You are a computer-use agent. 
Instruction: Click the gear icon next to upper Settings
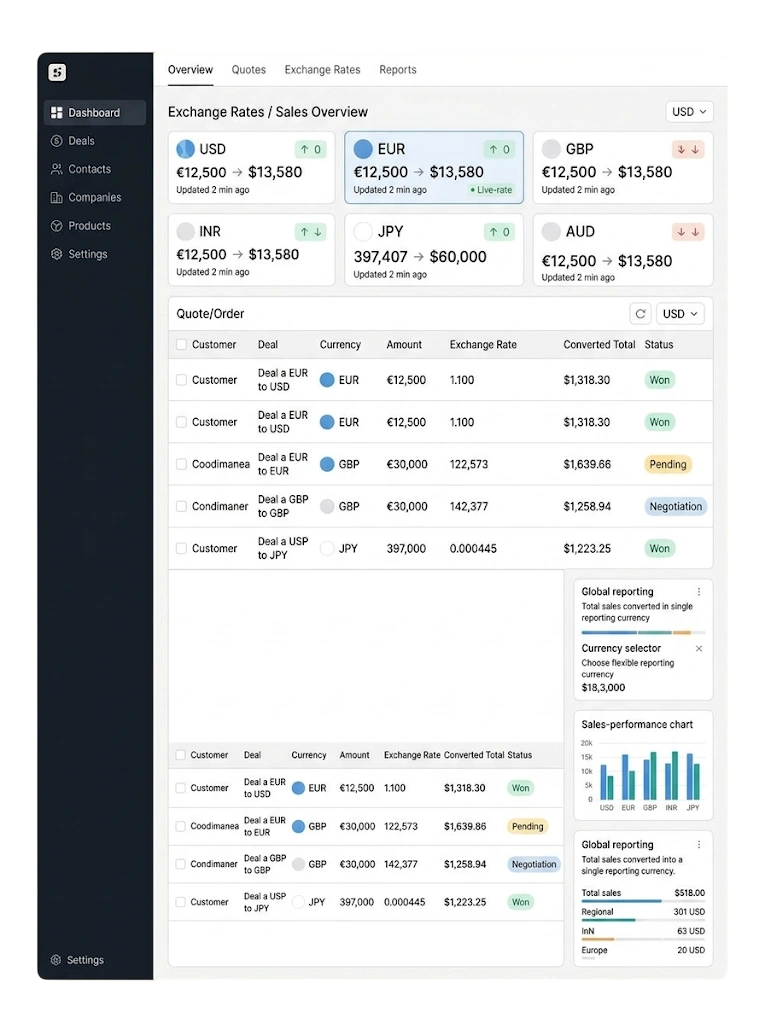coord(57,254)
